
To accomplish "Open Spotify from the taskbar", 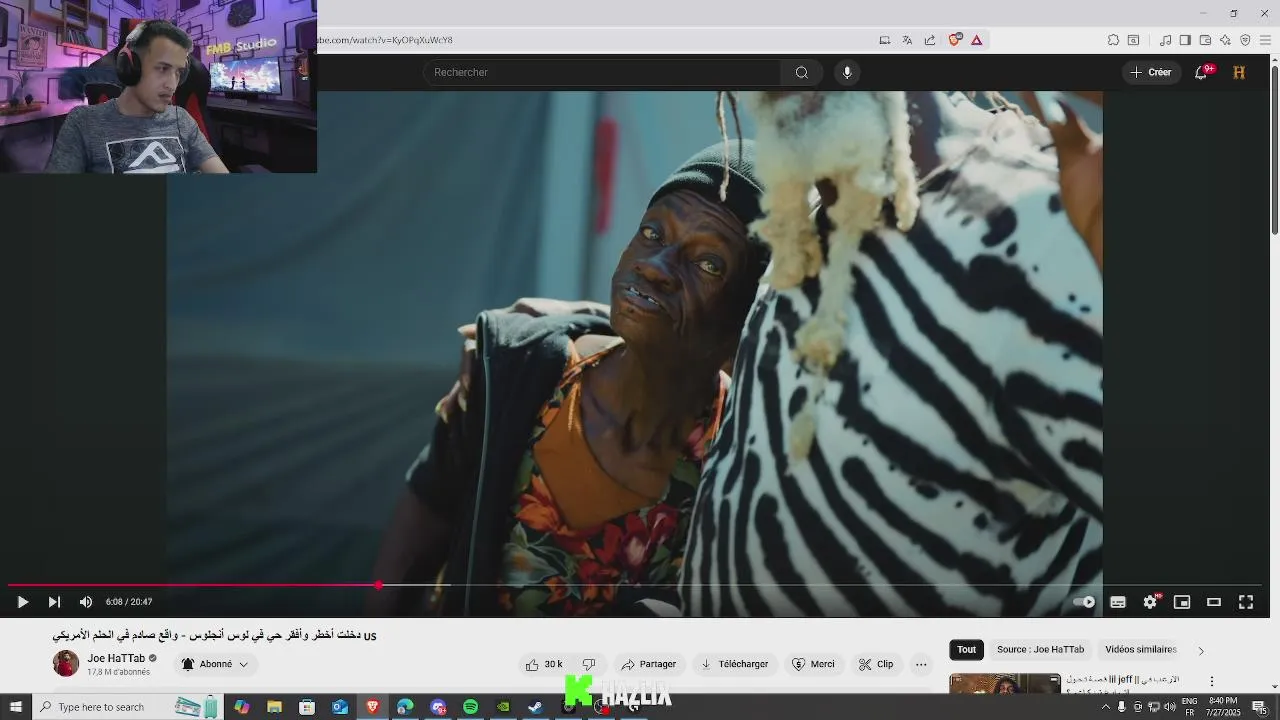I will point(470,707).
